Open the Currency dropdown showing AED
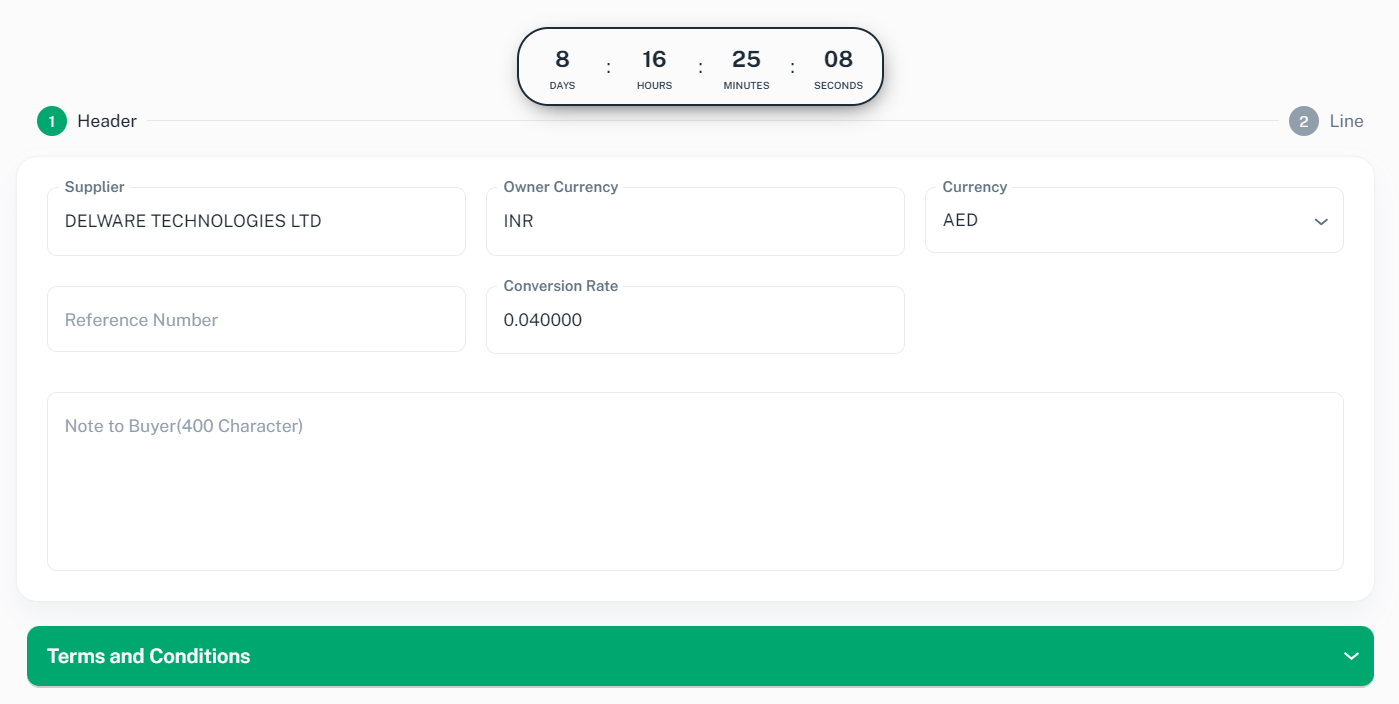This screenshot has height=704, width=1399. click(1133, 221)
